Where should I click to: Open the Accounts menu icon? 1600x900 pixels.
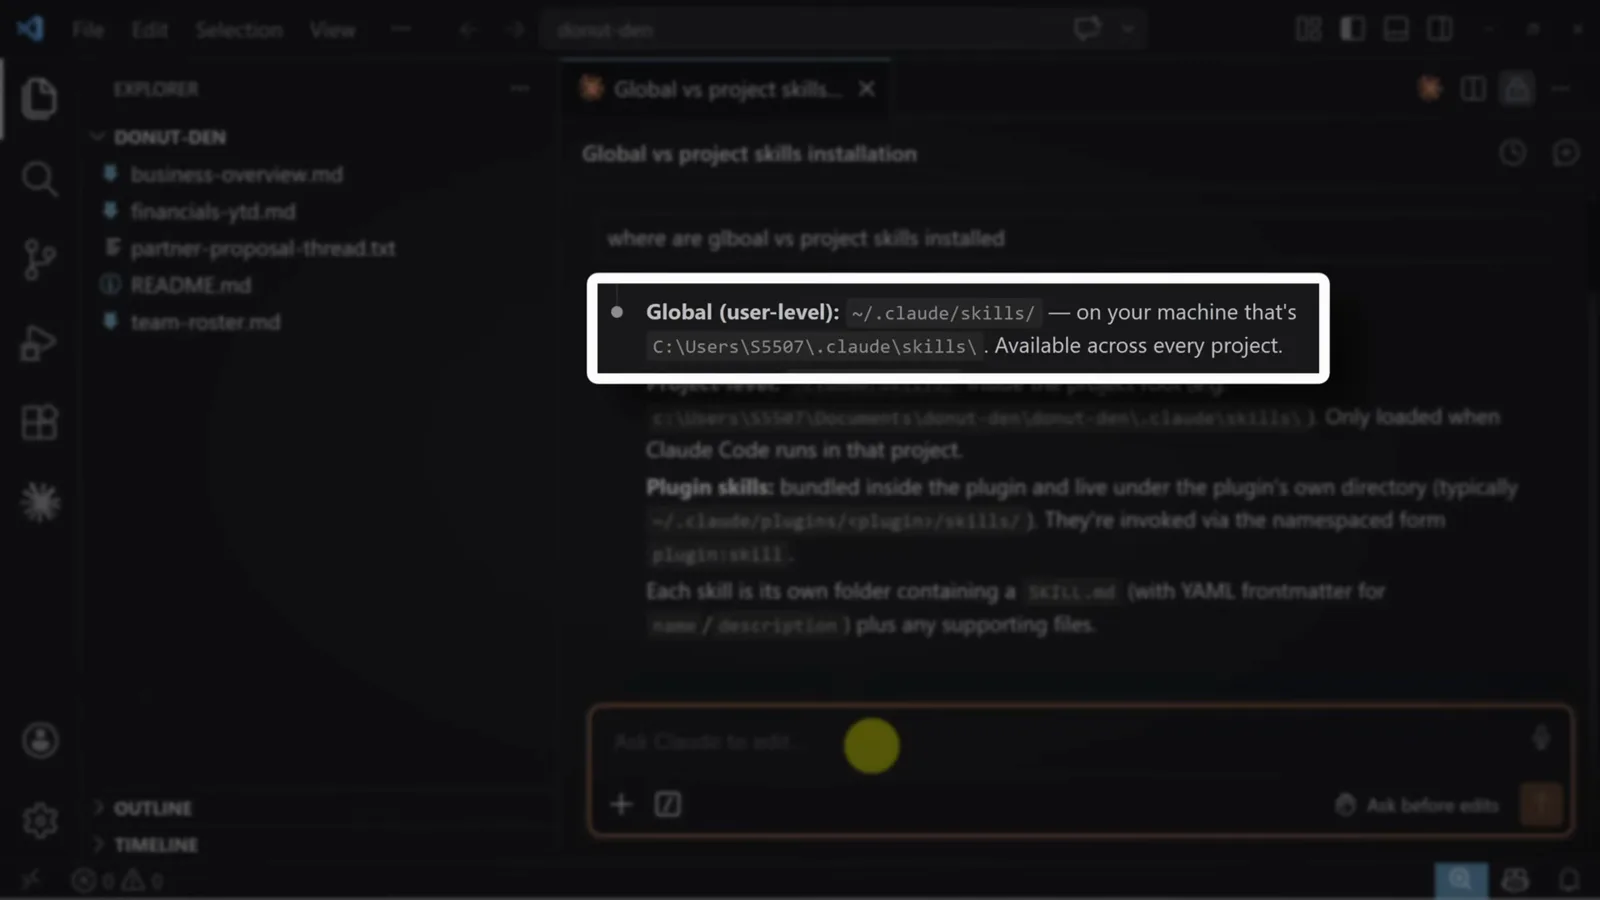coord(40,741)
